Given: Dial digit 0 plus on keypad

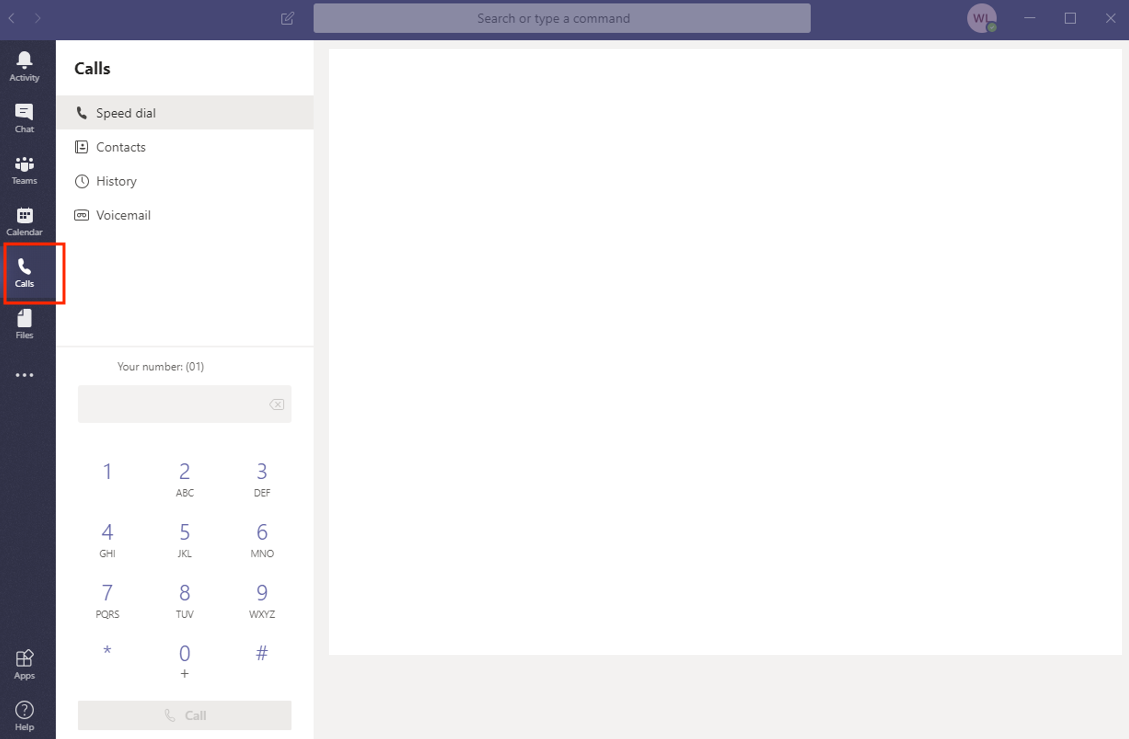Looking at the screenshot, I should (x=184, y=660).
